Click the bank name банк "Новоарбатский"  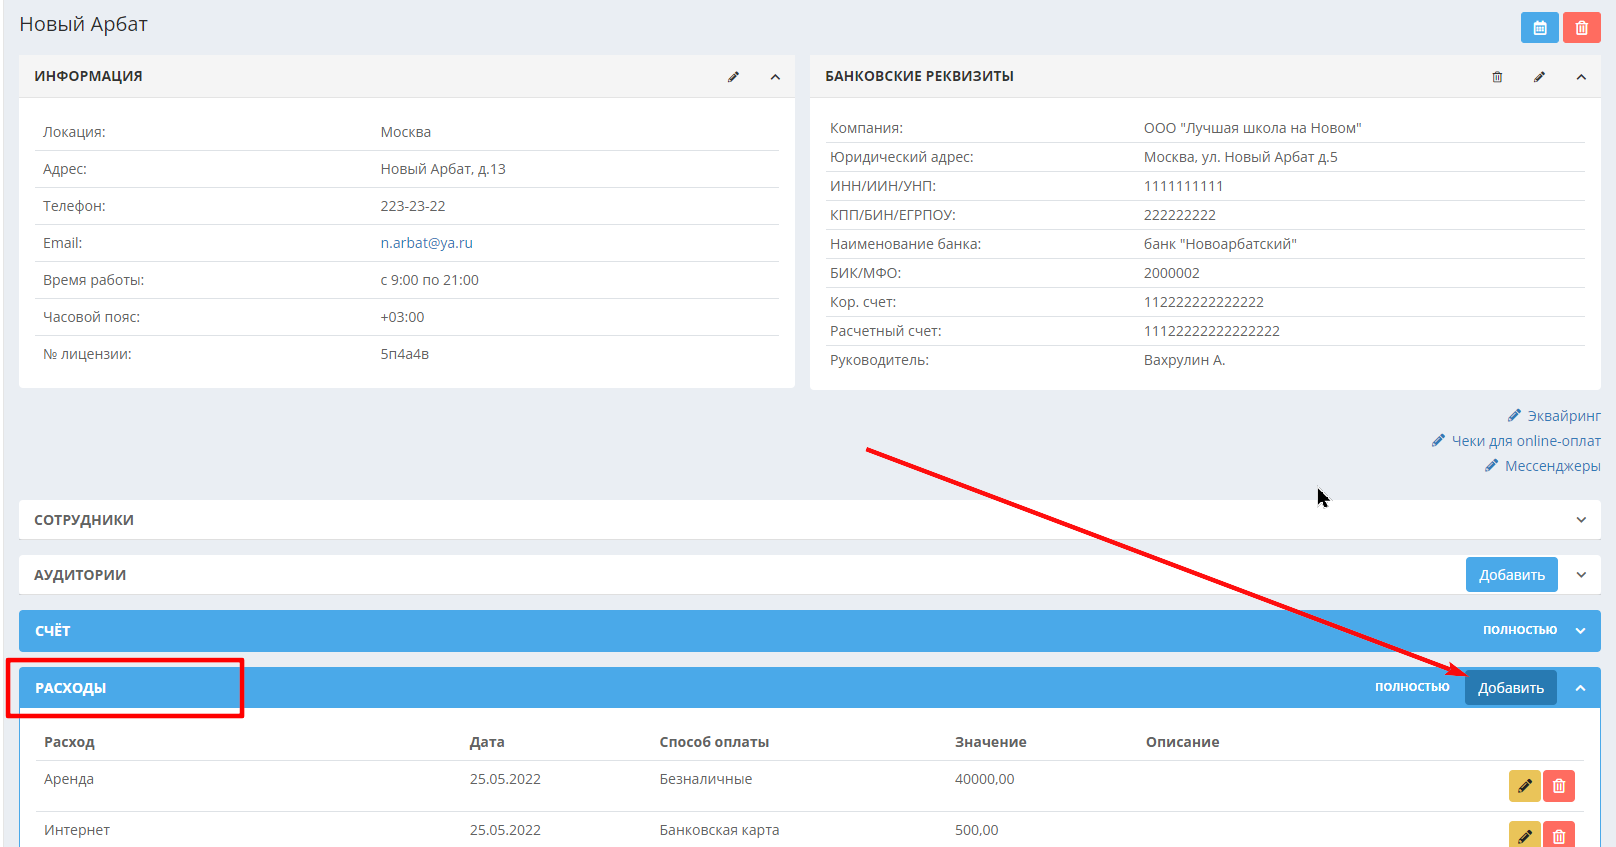[x=1220, y=244]
